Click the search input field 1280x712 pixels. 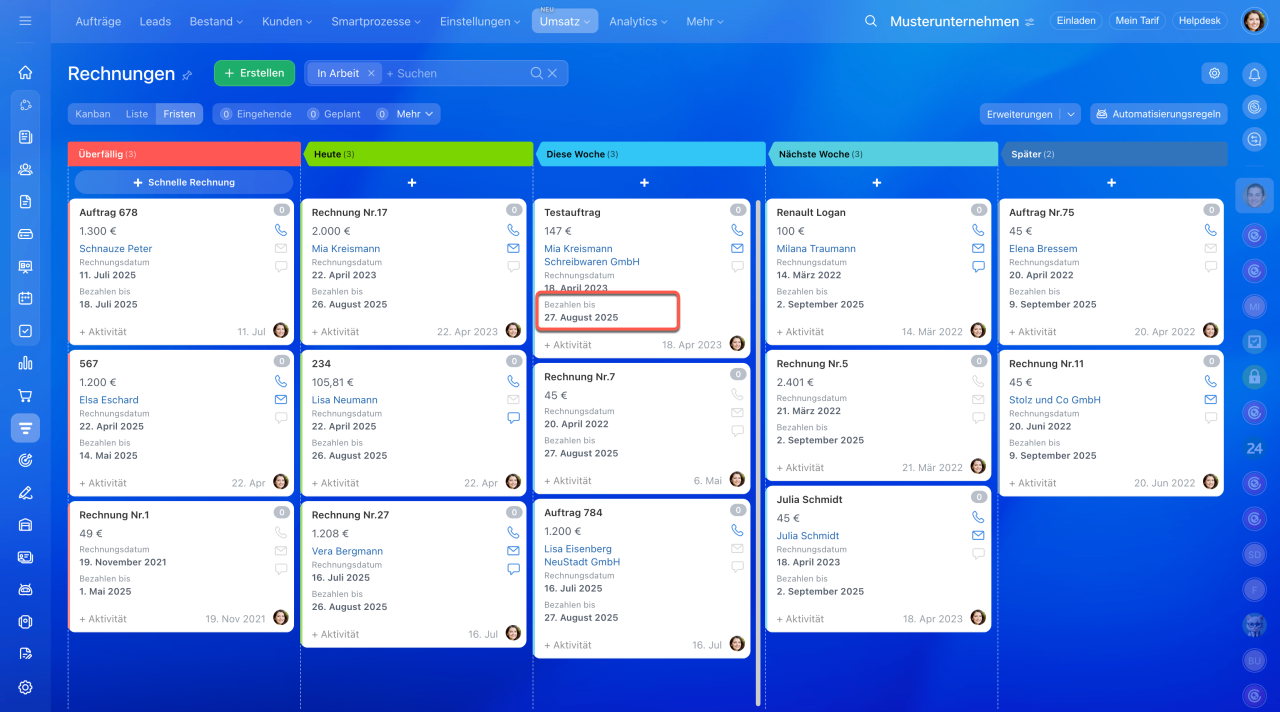point(456,73)
